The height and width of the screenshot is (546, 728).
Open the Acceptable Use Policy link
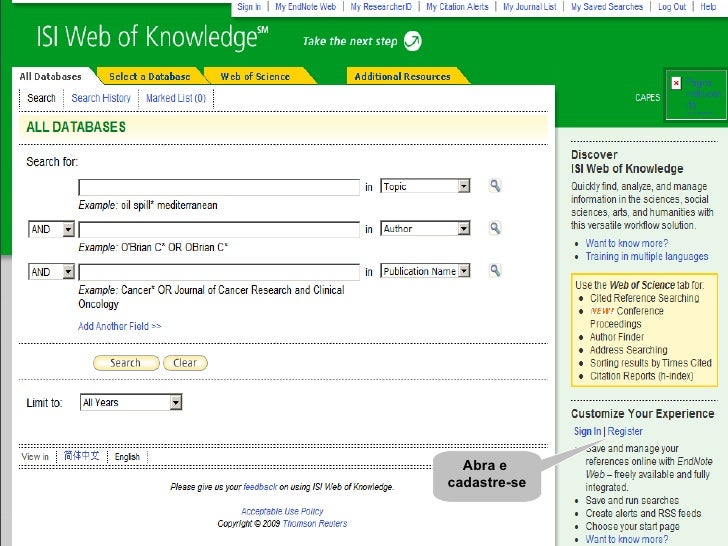[x=282, y=511]
